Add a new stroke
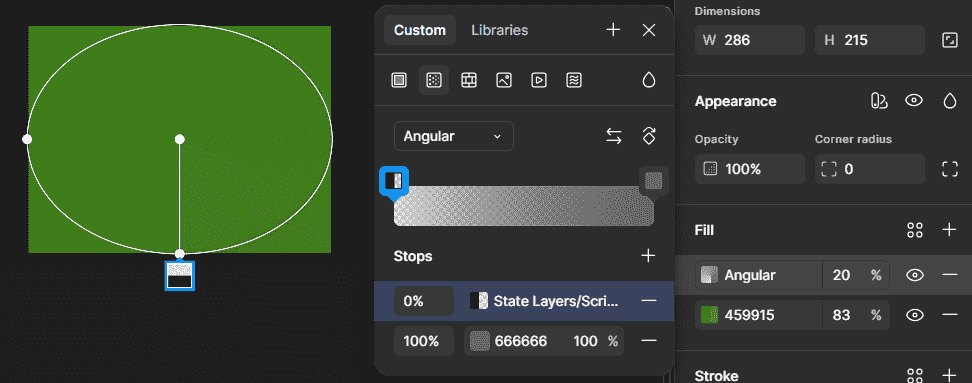Image resolution: width=972 pixels, height=383 pixels. click(949, 375)
